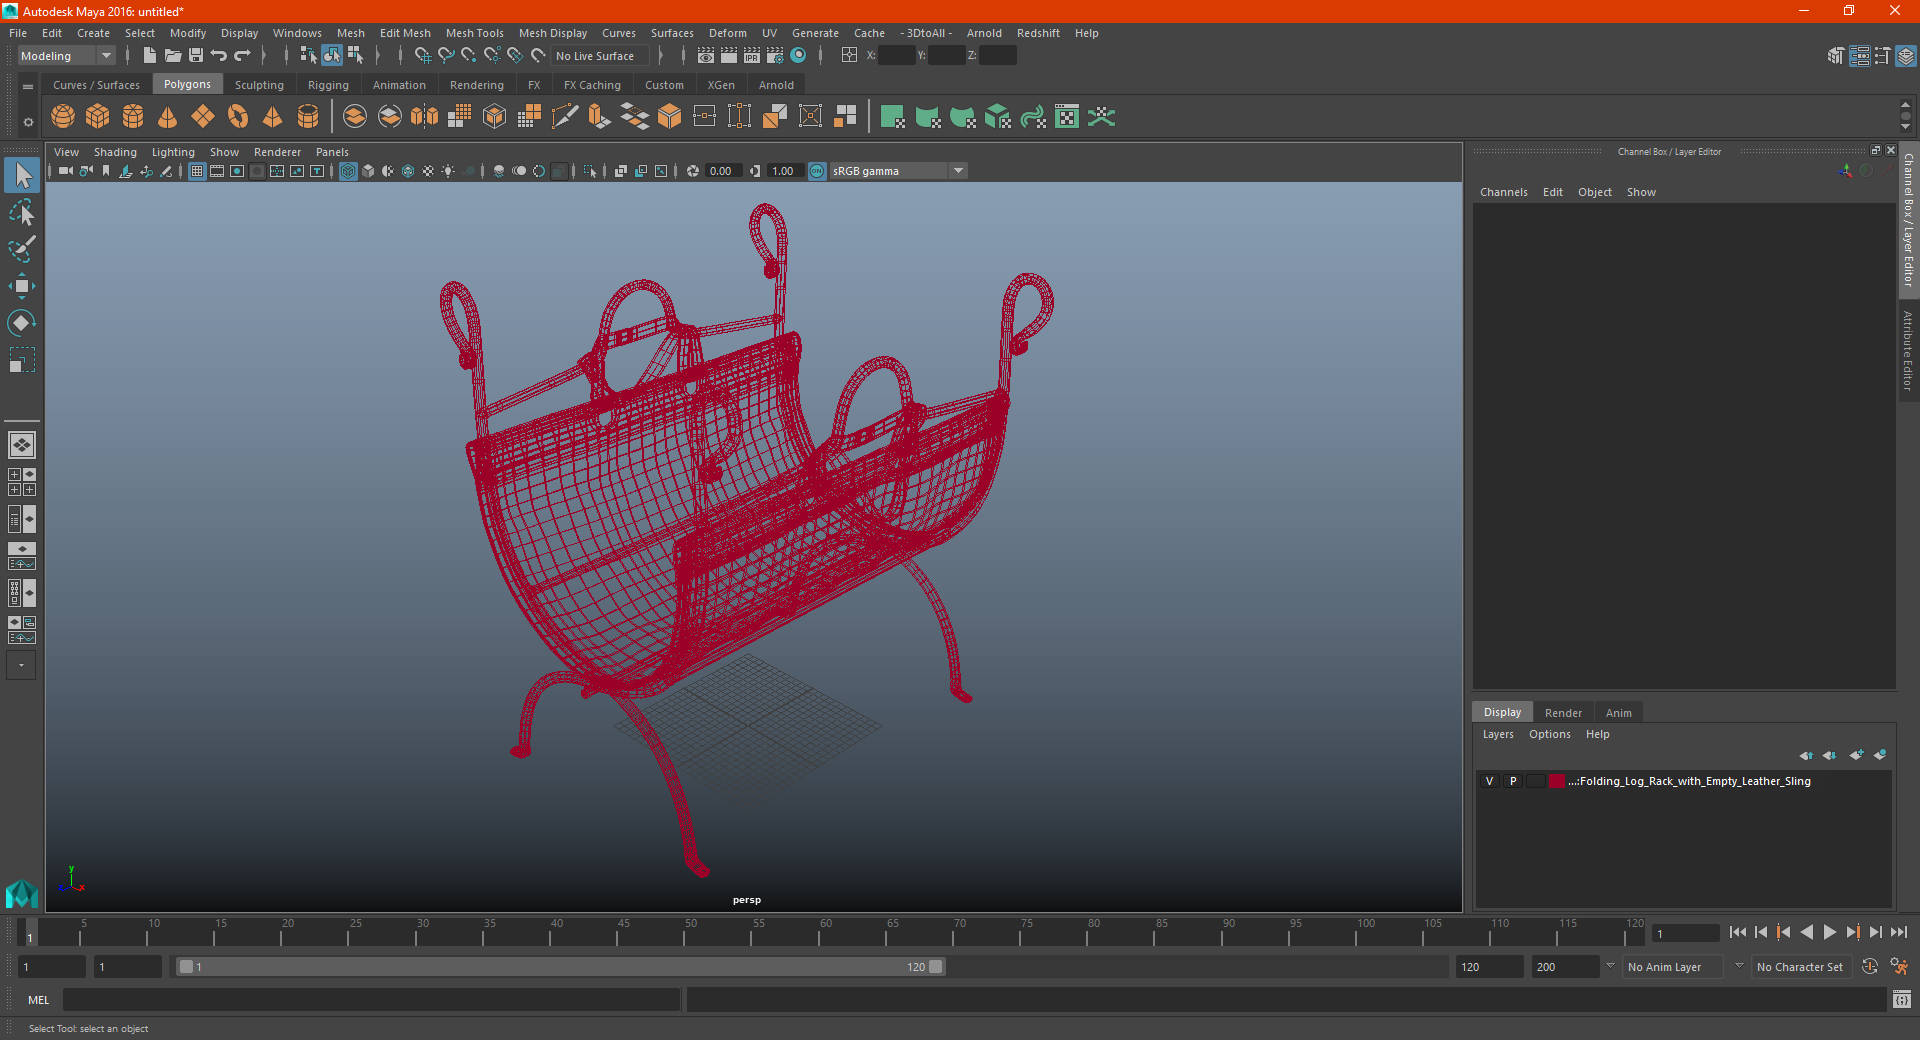Activate the Move tool in toolbox

22,286
